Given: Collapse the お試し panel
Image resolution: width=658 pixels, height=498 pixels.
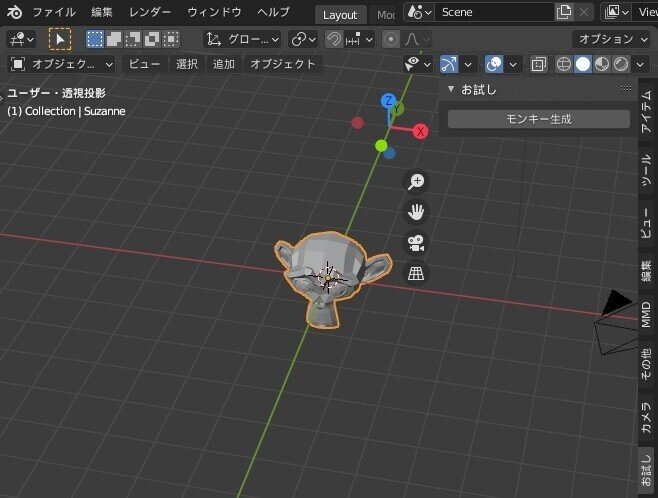Looking at the screenshot, I should tap(451, 89).
